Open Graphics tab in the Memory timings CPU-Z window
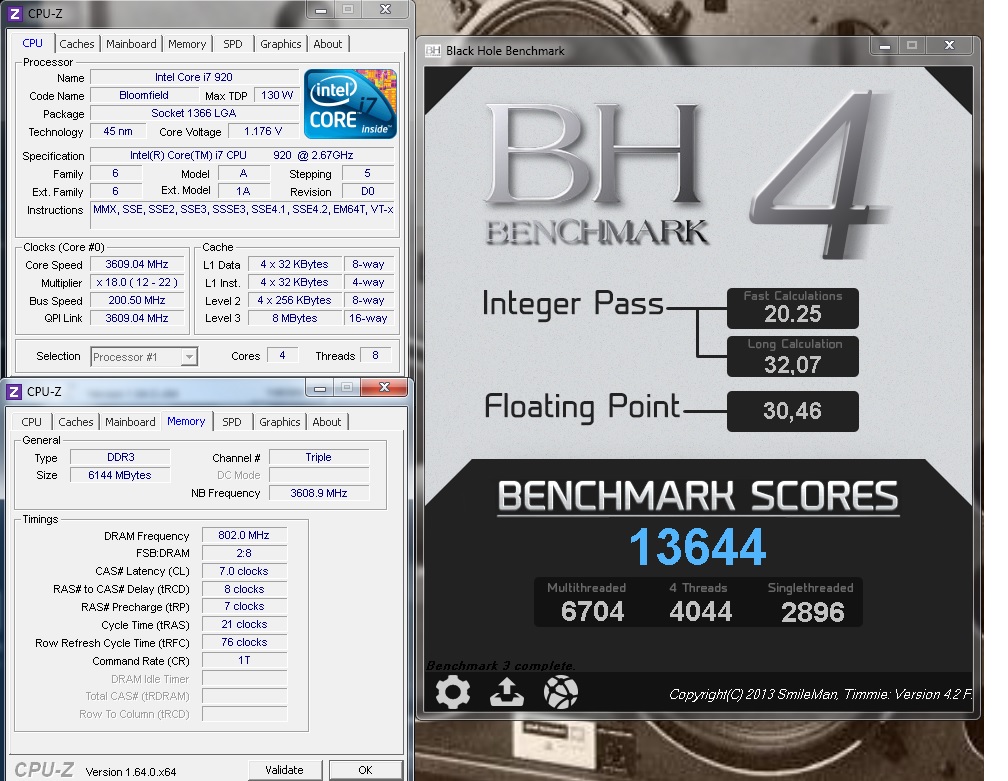Viewport: 1008px width, 781px height. 280,422
